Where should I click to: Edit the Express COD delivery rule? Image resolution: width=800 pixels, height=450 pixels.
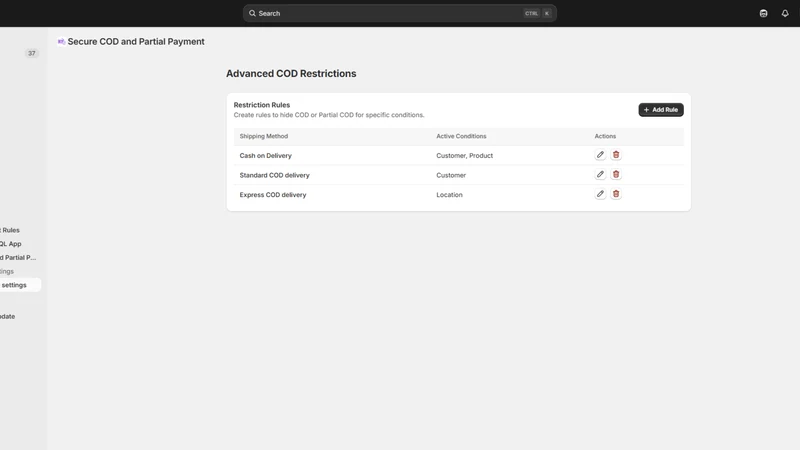600,194
